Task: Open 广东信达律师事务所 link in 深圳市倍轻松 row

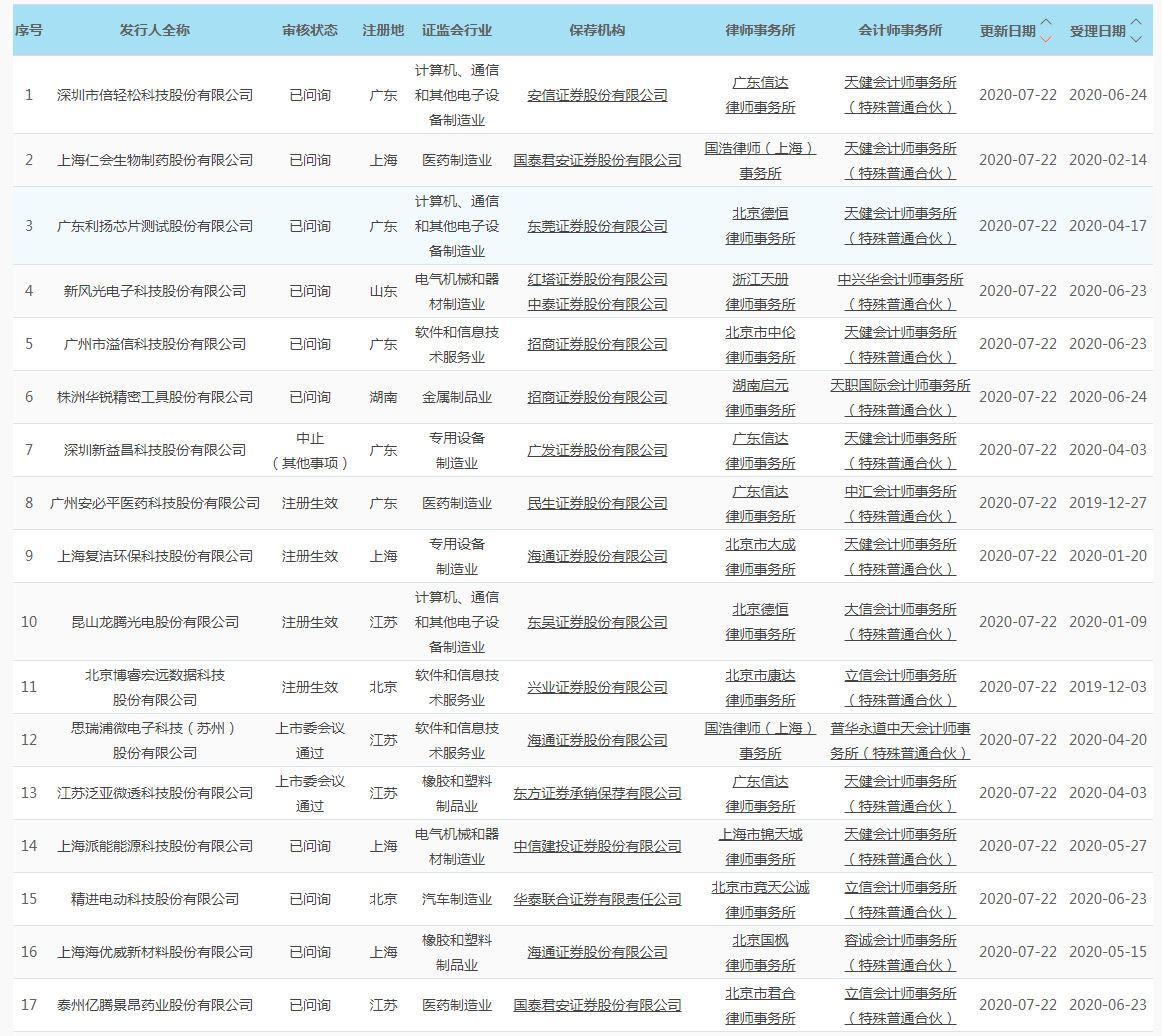Action: 760,95
